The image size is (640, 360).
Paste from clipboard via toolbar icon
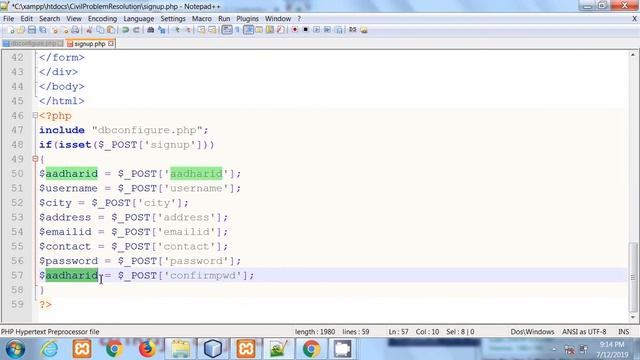click(111, 30)
